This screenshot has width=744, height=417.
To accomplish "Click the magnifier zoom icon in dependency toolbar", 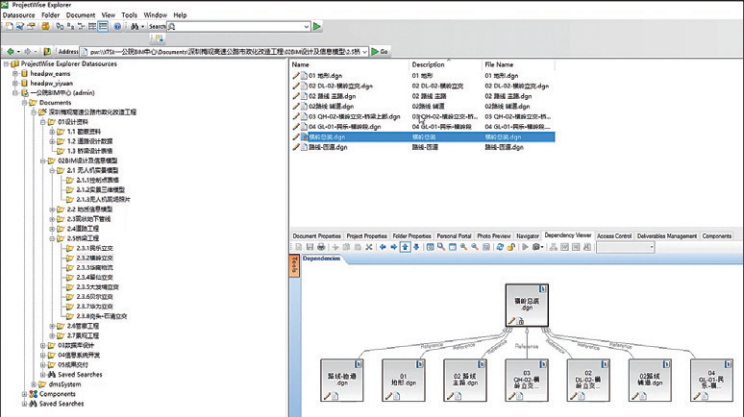I will click(441, 247).
